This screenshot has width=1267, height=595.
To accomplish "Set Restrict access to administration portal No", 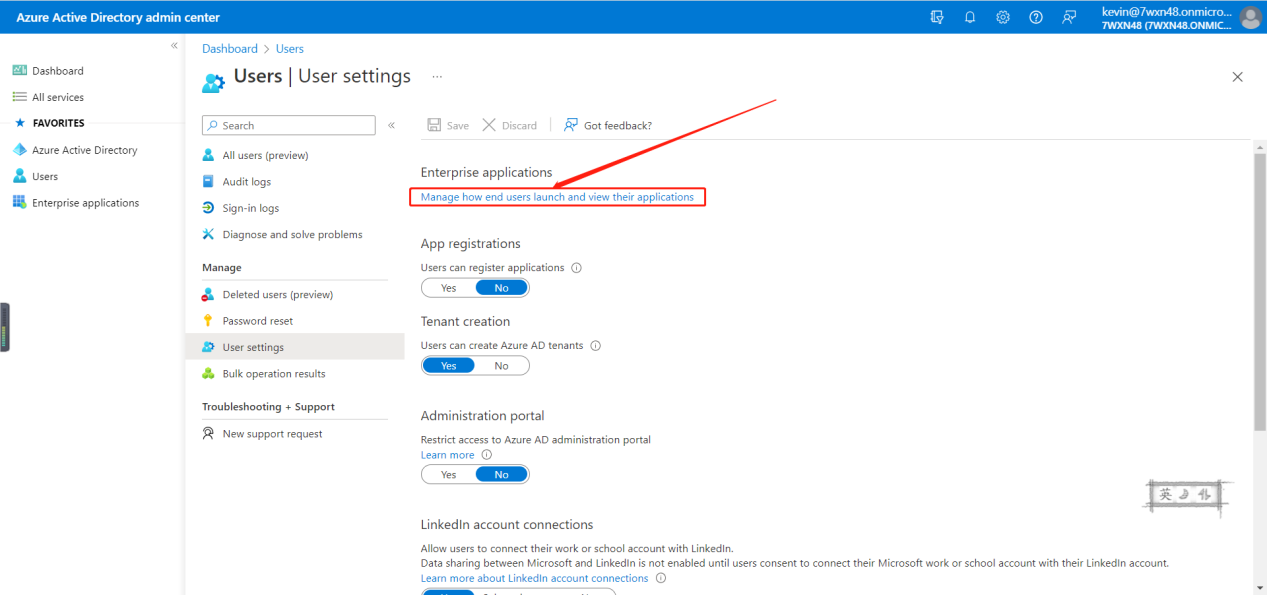I will tap(502, 475).
